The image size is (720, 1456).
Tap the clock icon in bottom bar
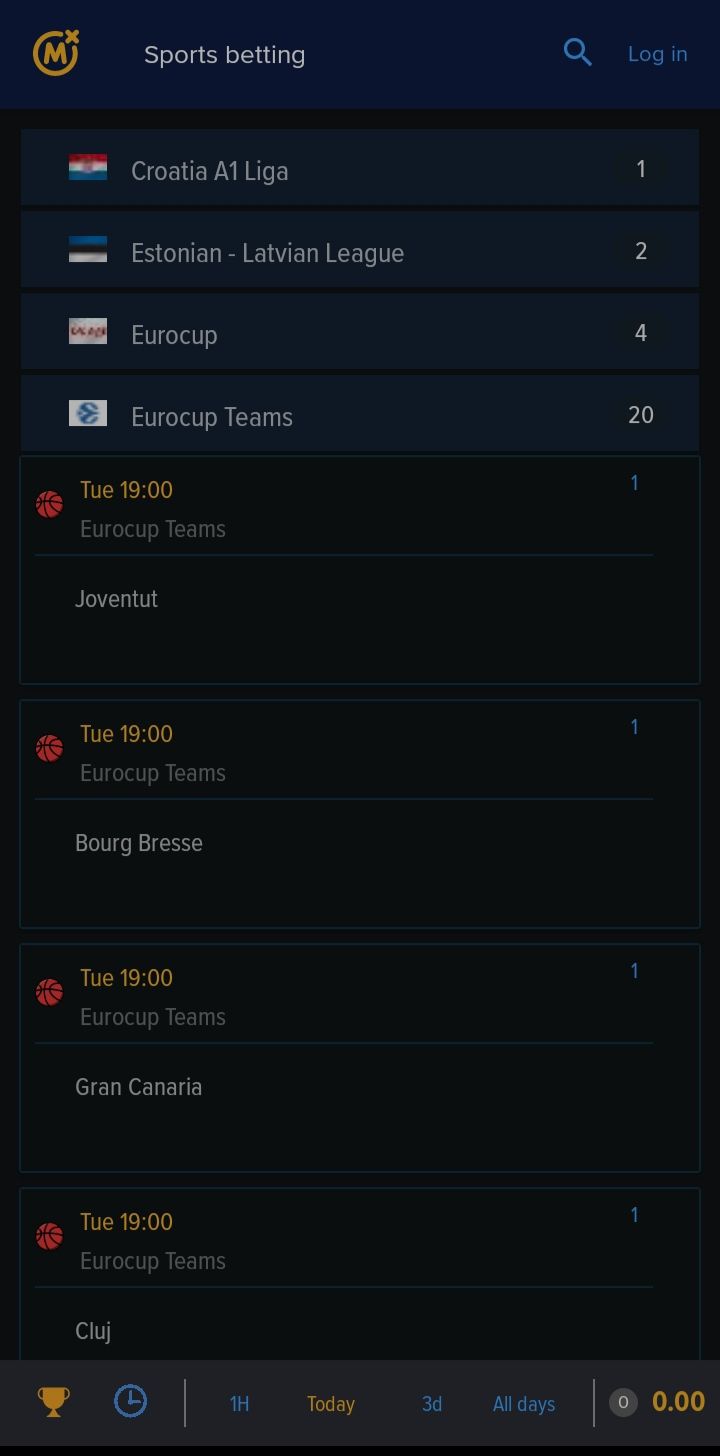tap(131, 1401)
